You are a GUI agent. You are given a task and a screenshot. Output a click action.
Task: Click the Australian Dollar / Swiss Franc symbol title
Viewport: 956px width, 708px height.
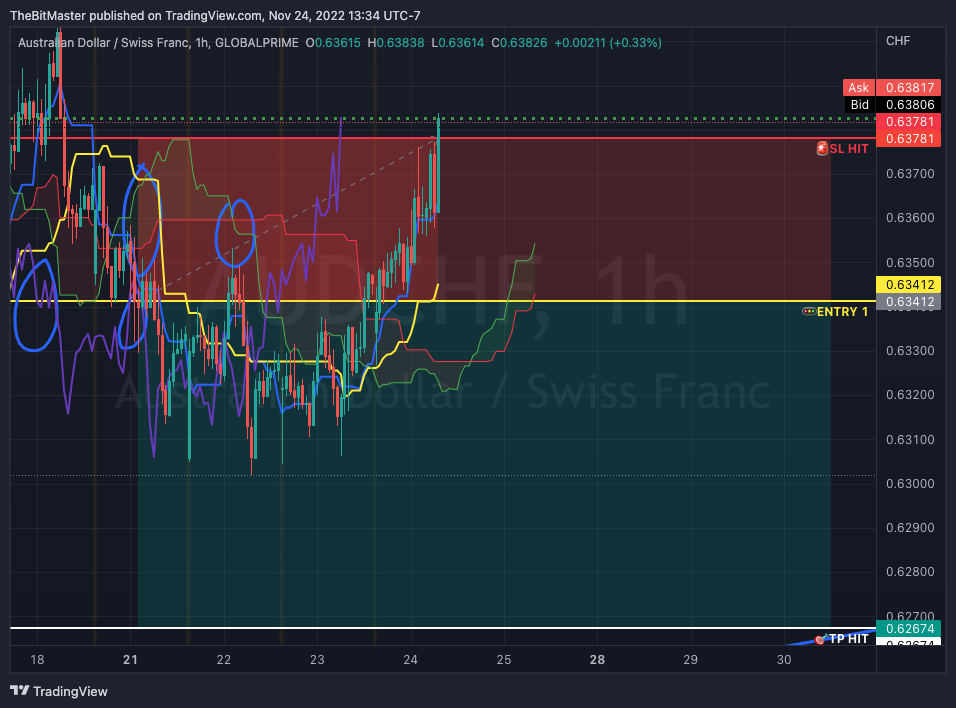coord(103,43)
